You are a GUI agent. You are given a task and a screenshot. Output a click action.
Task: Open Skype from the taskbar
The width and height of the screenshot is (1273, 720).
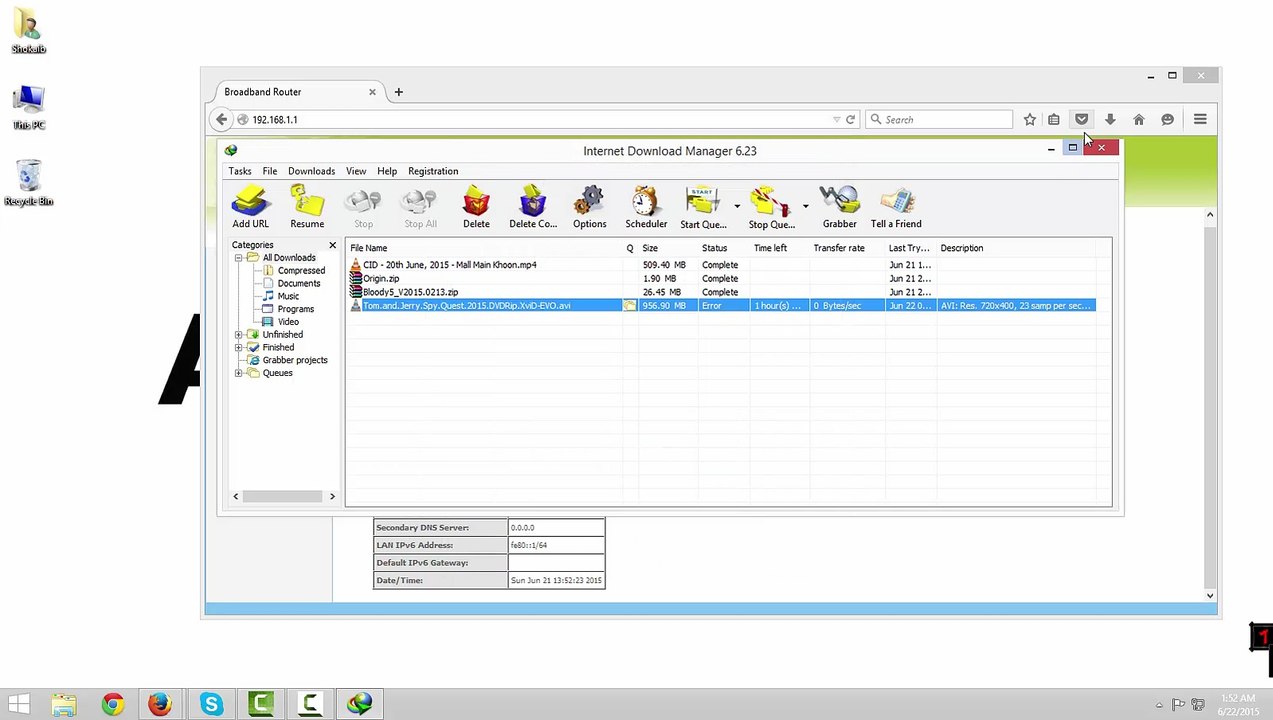(211, 705)
